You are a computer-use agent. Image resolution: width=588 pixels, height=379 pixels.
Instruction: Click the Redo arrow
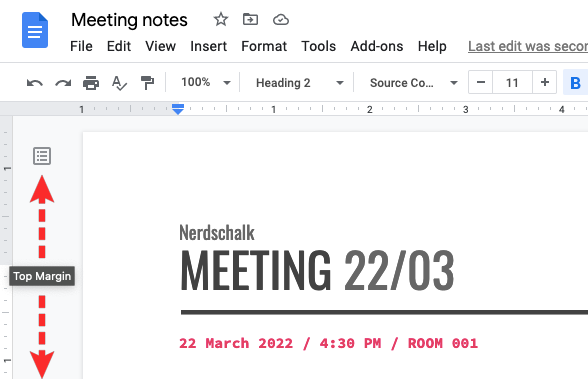[x=63, y=83]
